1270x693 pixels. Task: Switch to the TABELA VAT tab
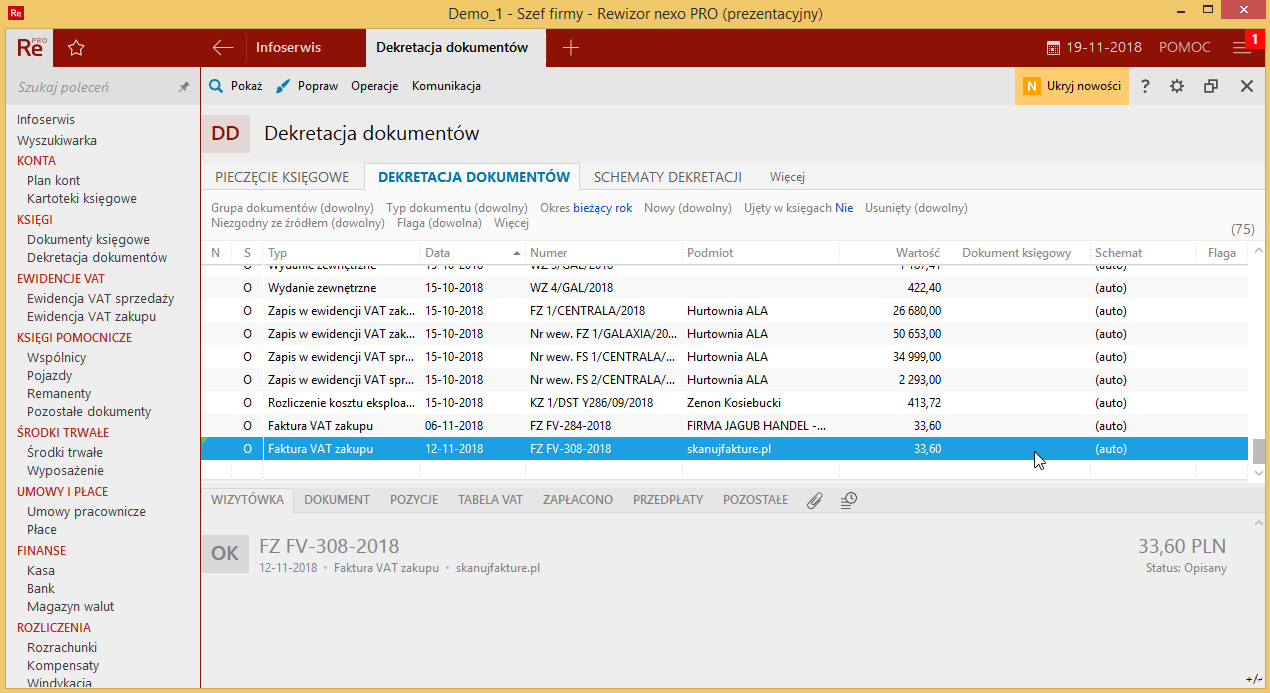coord(490,498)
